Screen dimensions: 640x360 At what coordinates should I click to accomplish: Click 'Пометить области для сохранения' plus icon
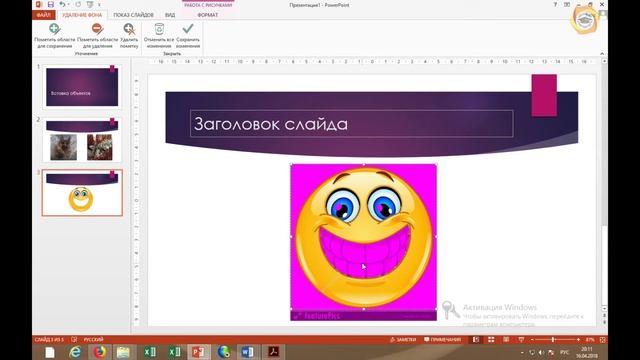coord(54,29)
